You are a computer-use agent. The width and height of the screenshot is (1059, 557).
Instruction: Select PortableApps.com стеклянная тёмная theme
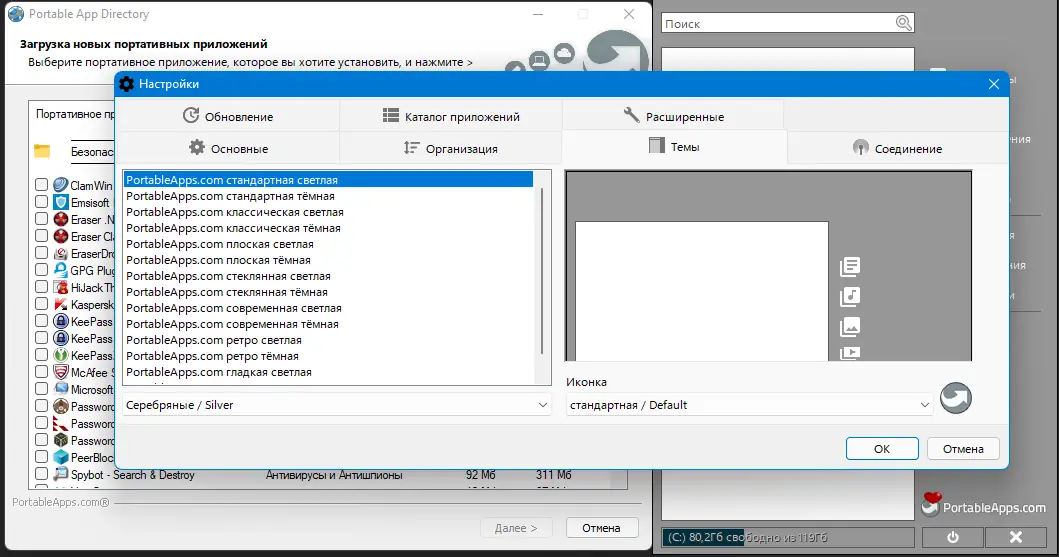point(328,292)
